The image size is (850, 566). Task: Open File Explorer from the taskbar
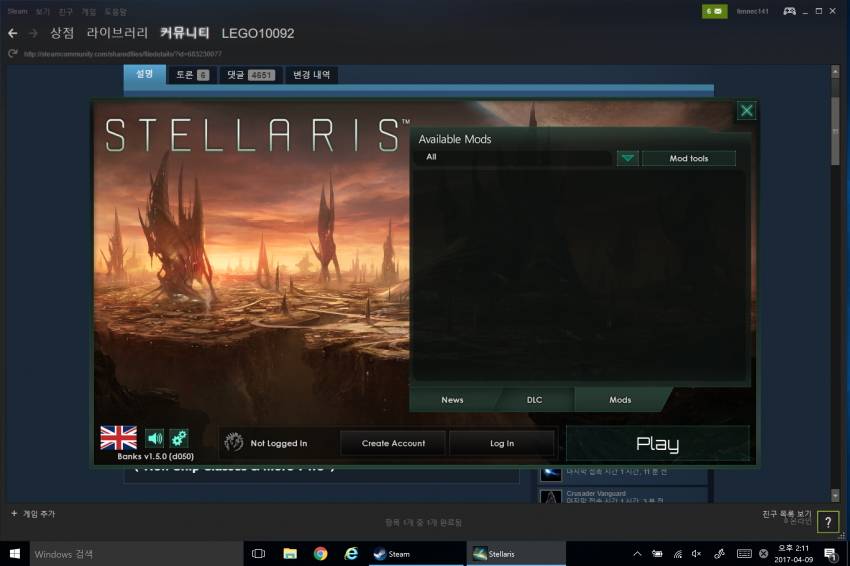pyautogui.click(x=290, y=554)
